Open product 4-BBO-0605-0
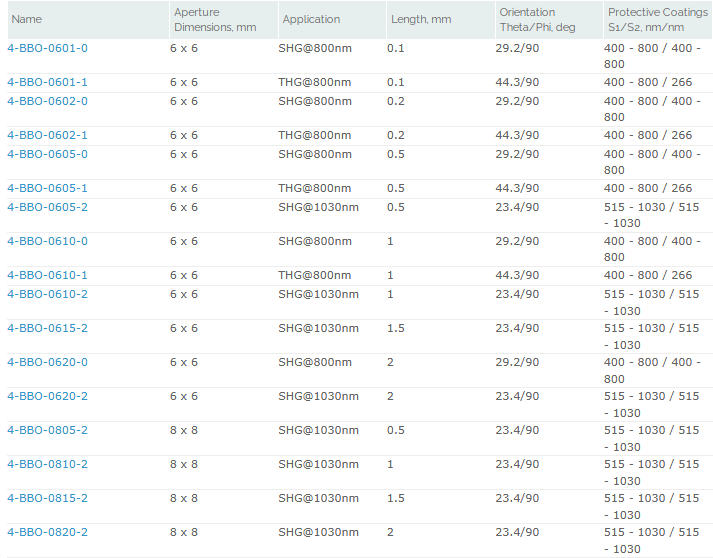This screenshot has width=713, height=558. click(47, 154)
